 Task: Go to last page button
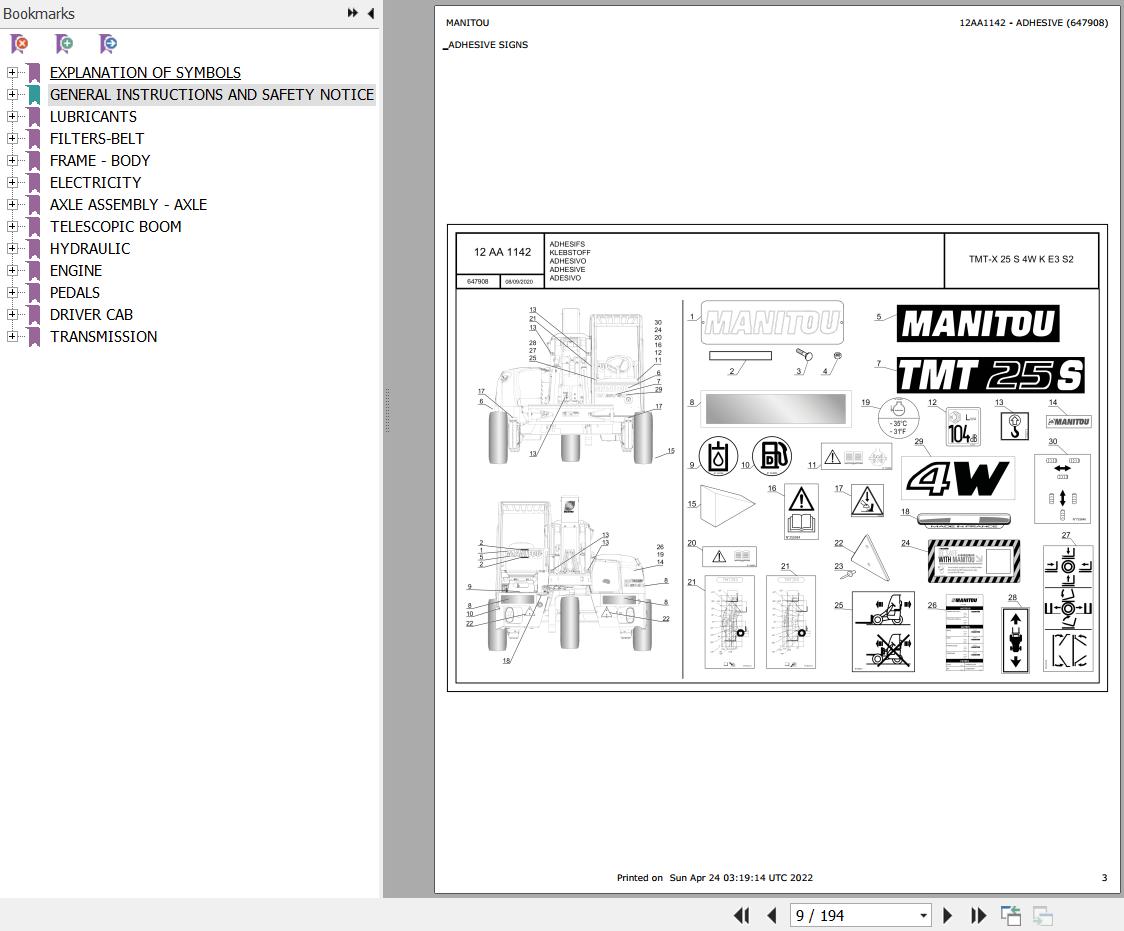(x=978, y=915)
